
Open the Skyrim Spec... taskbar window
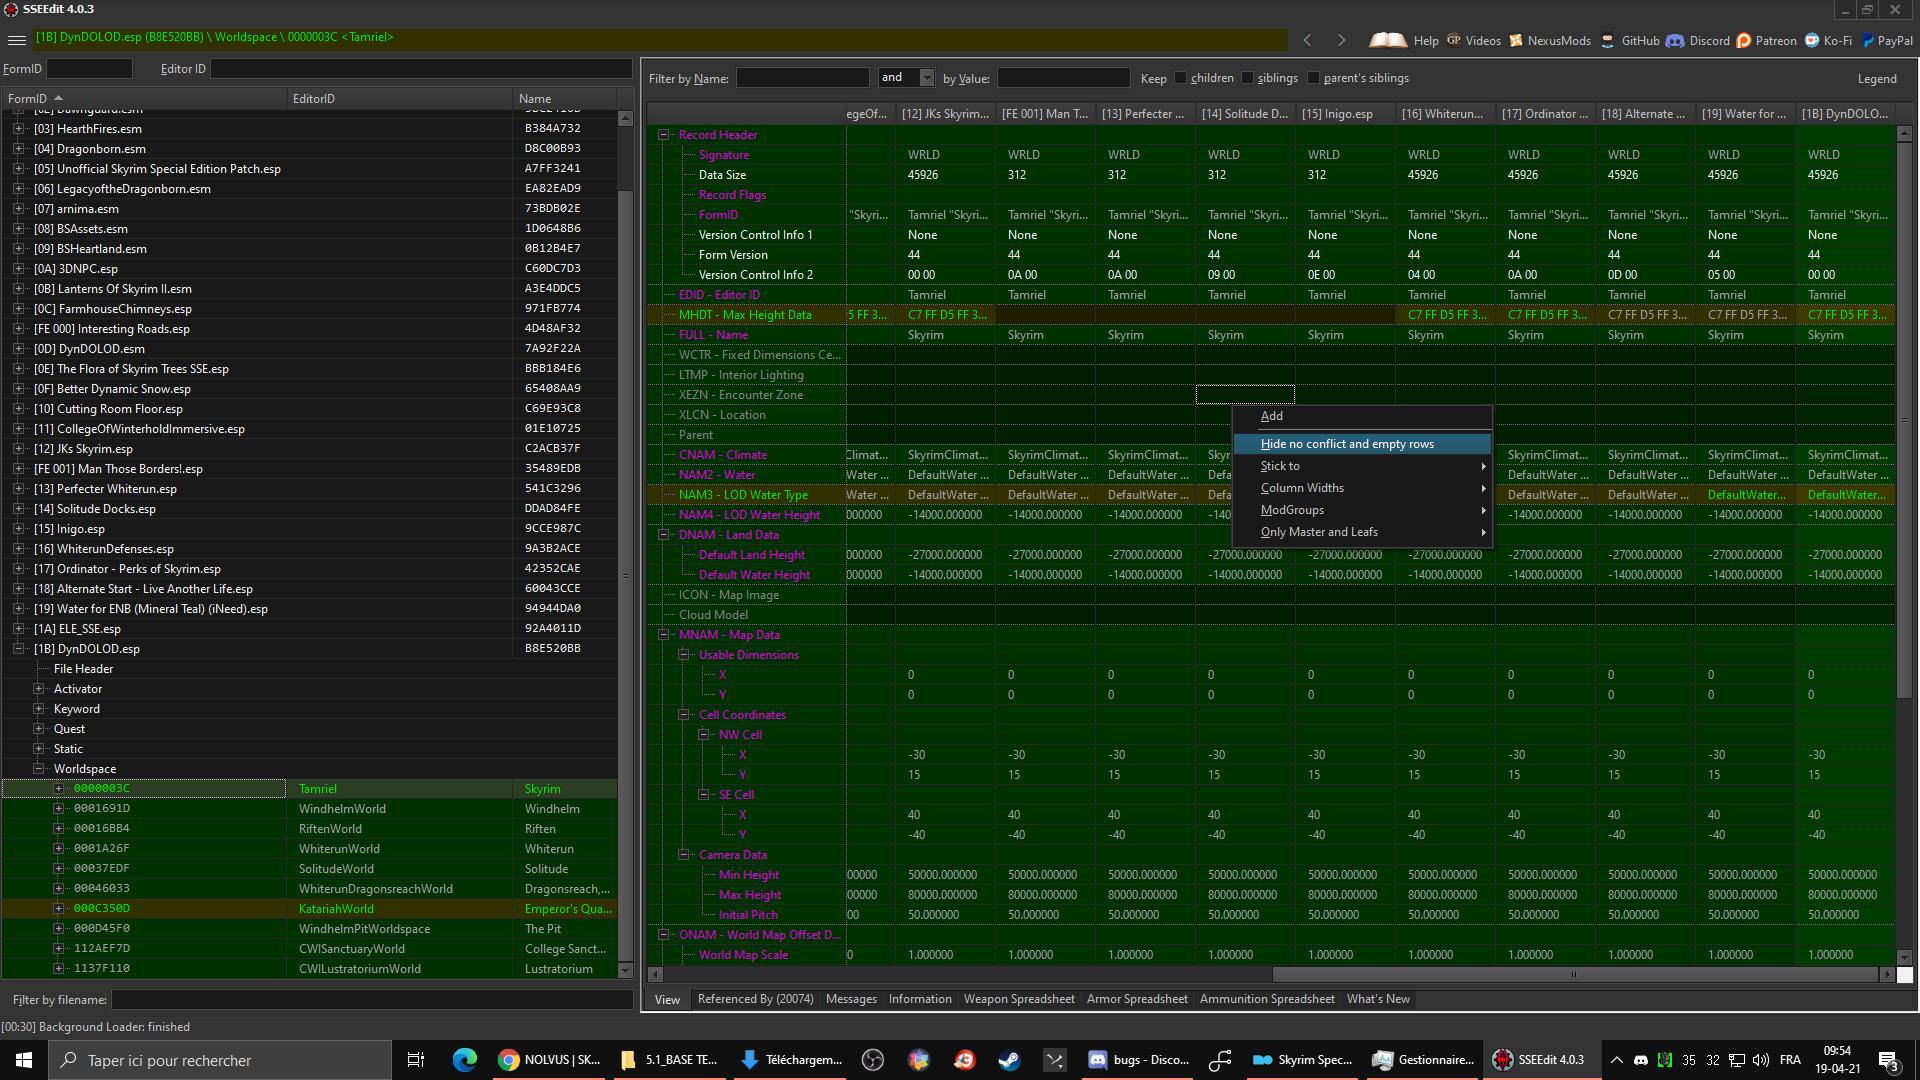coord(1302,1060)
